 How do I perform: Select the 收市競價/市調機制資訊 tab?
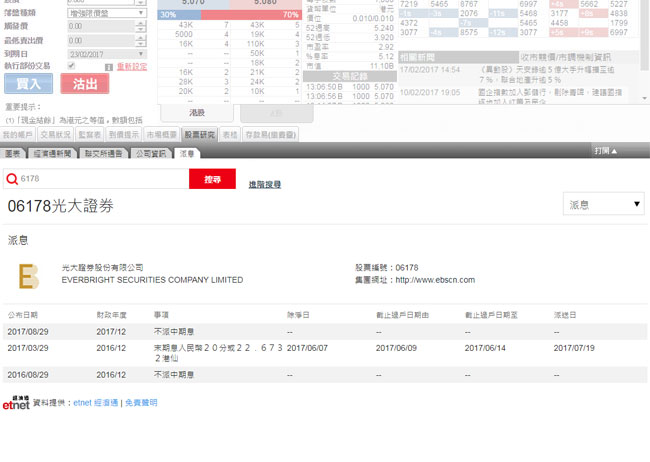[566, 57]
